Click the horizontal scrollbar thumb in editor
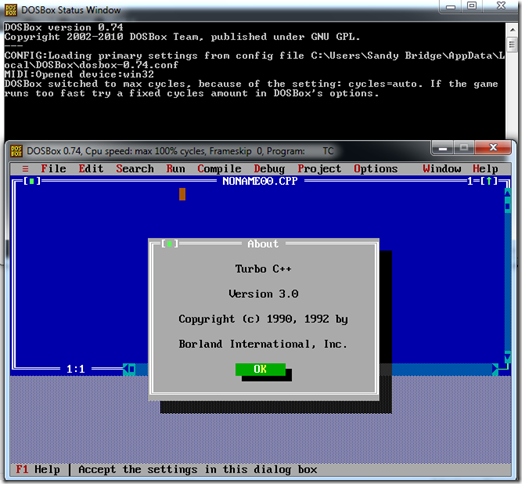The image size is (522, 484). point(132,369)
